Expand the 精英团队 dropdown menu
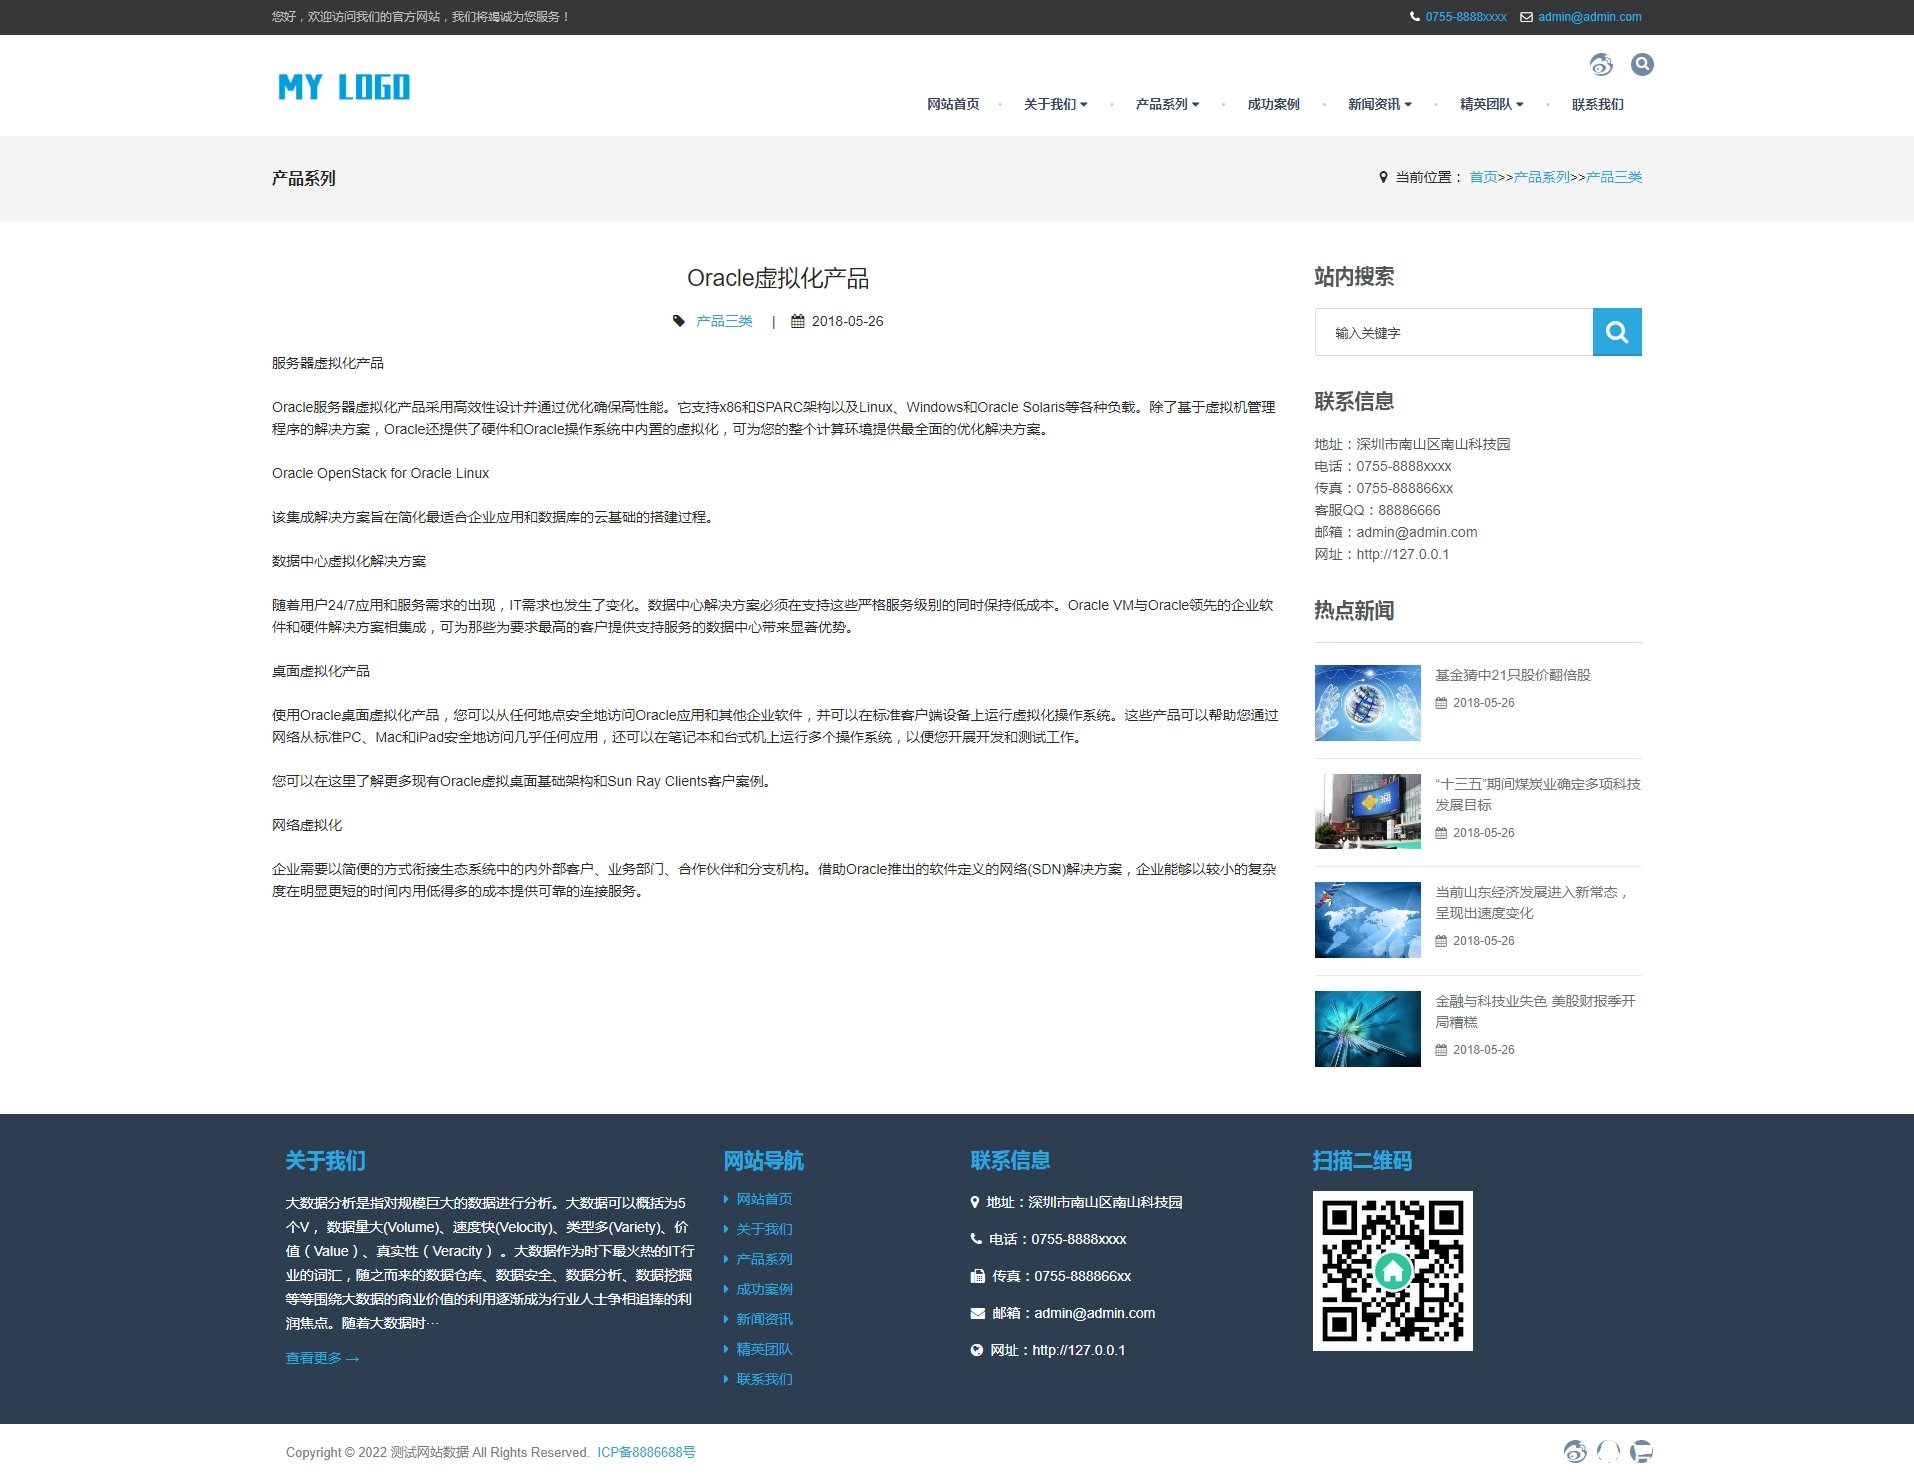Viewport: 1914px width, 1481px height. (x=1491, y=104)
